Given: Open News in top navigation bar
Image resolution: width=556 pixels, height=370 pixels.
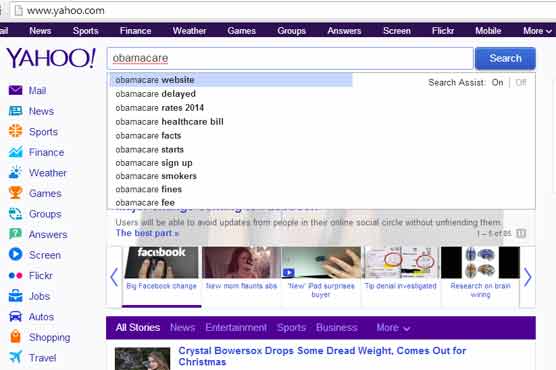Looking at the screenshot, I should (x=40, y=31).
